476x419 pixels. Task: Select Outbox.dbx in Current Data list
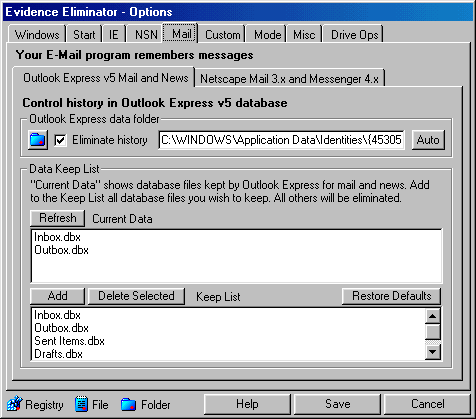pos(61,250)
